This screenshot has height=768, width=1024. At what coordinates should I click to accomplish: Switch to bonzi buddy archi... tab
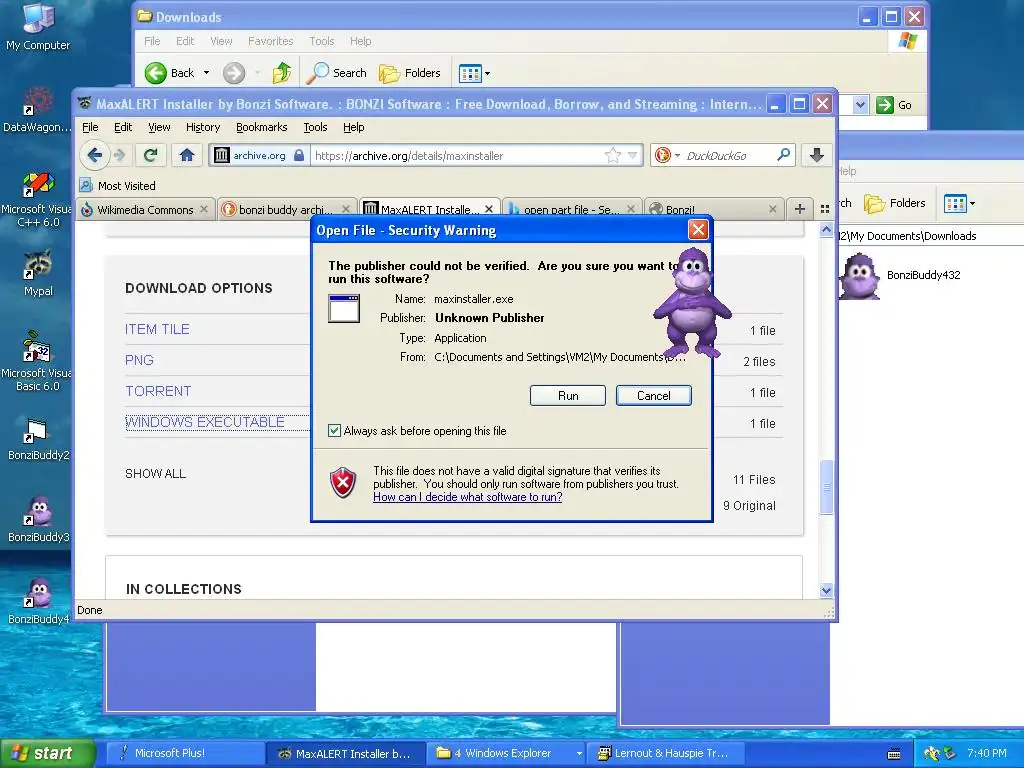(x=286, y=210)
